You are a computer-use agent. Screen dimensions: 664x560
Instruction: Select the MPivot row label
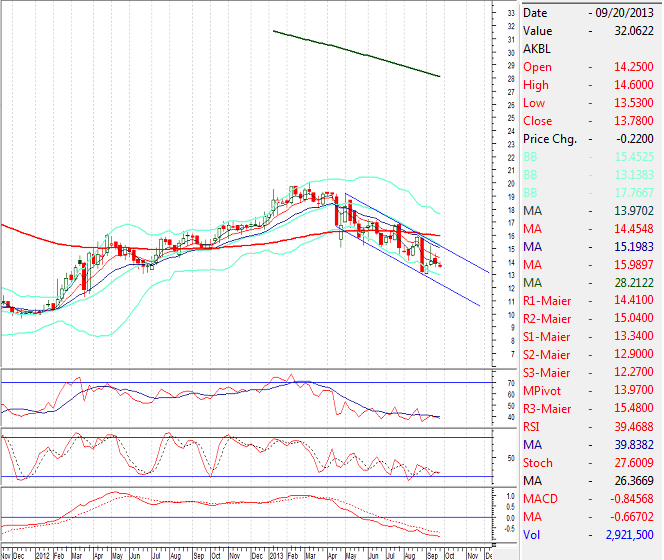(x=545, y=391)
